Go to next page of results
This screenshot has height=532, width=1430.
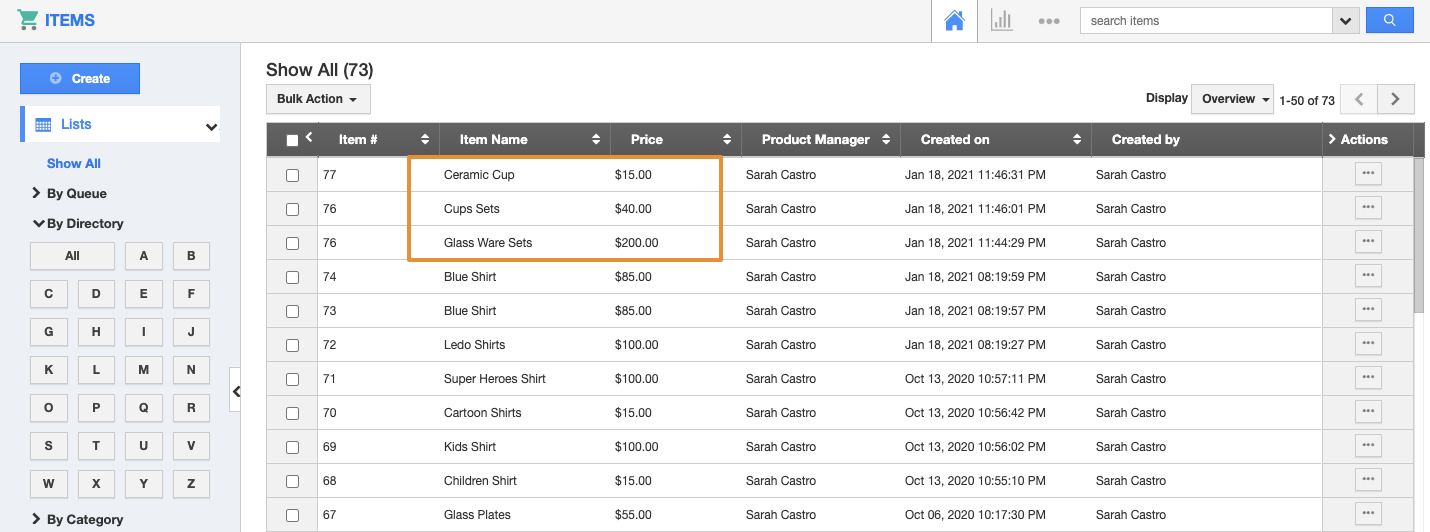pyautogui.click(x=1395, y=99)
